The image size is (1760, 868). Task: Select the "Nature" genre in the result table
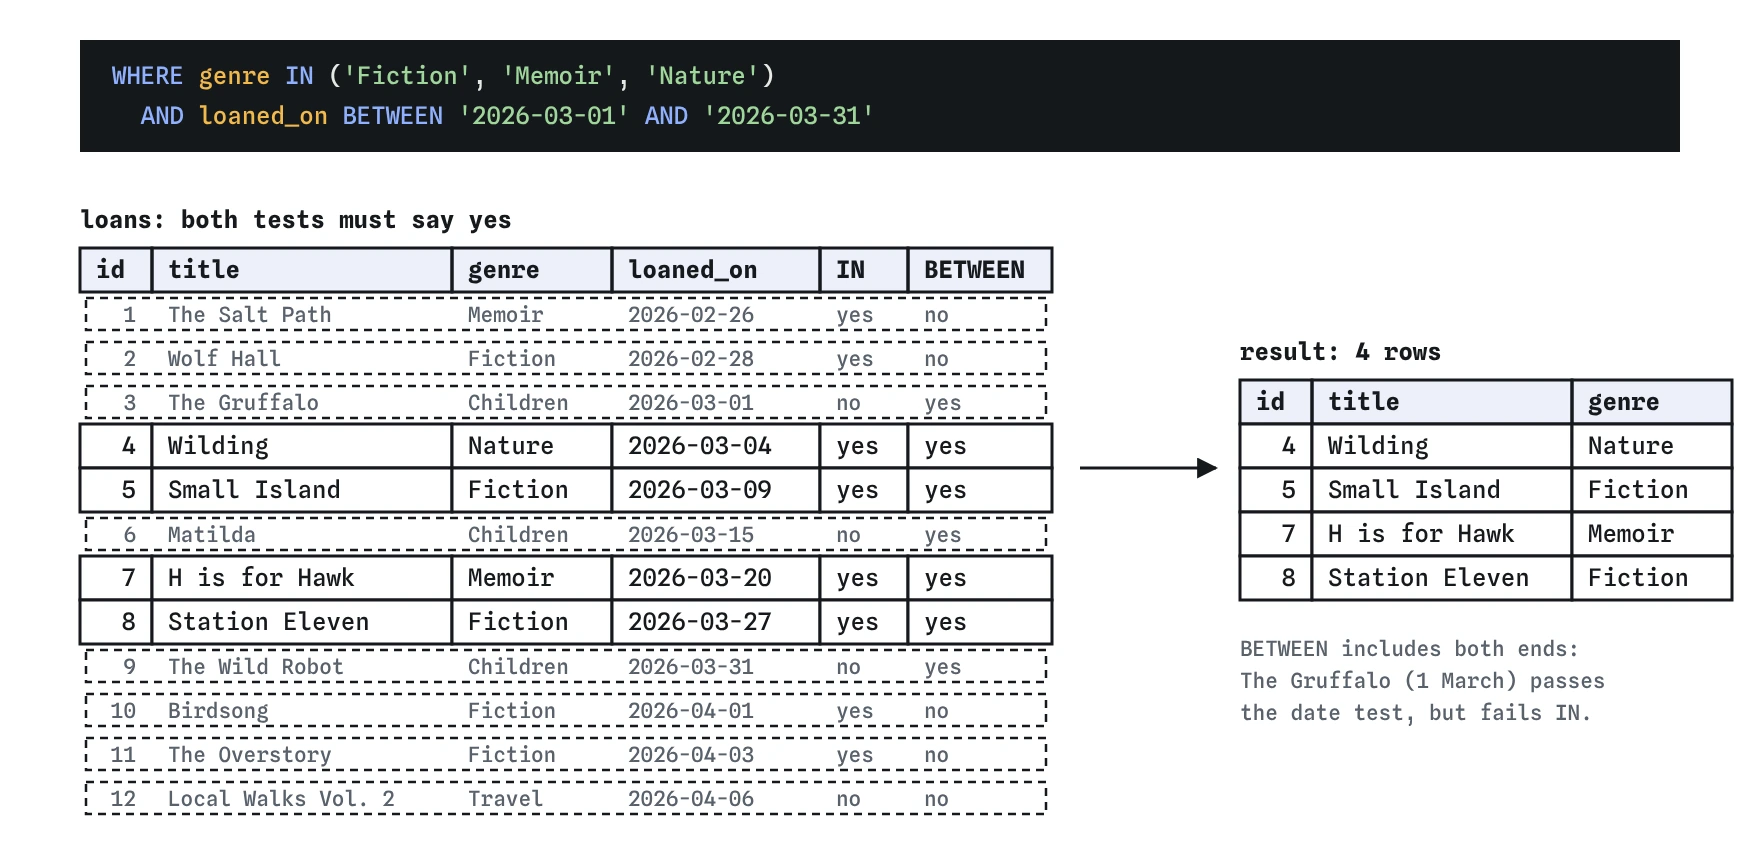(1631, 446)
